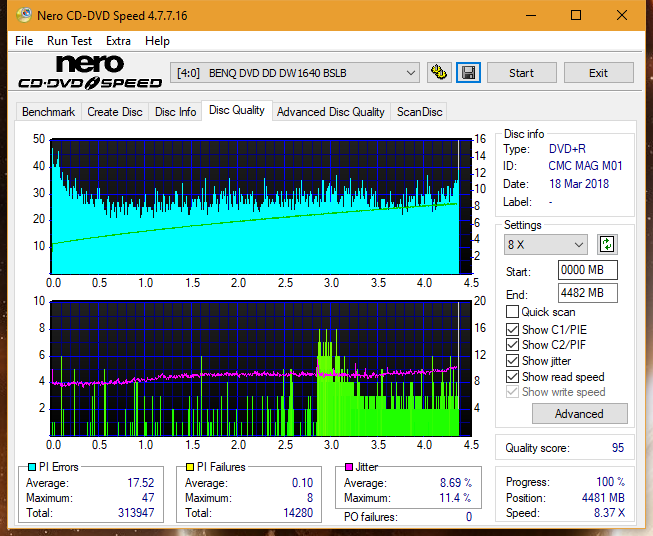Image resolution: width=653 pixels, height=536 pixels.
Task: Open the BENQ drive selection dropdown
Action: click(x=295, y=73)
